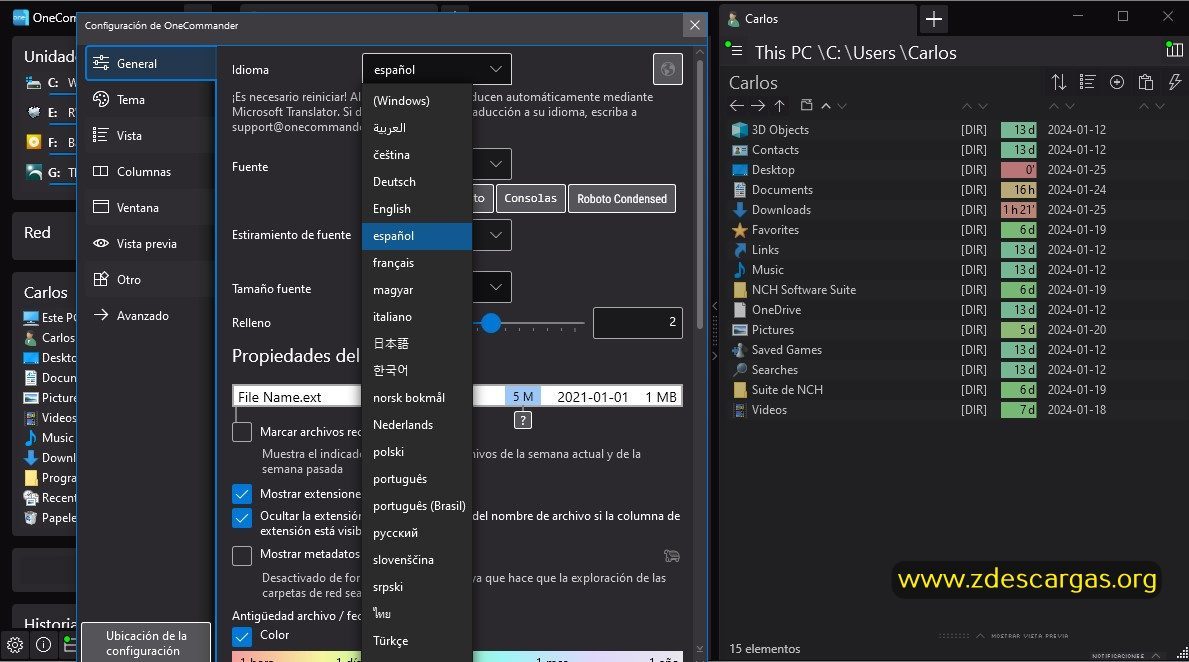
Task: Pick Nederlands from the language list
Action: [x=417, y=425]
